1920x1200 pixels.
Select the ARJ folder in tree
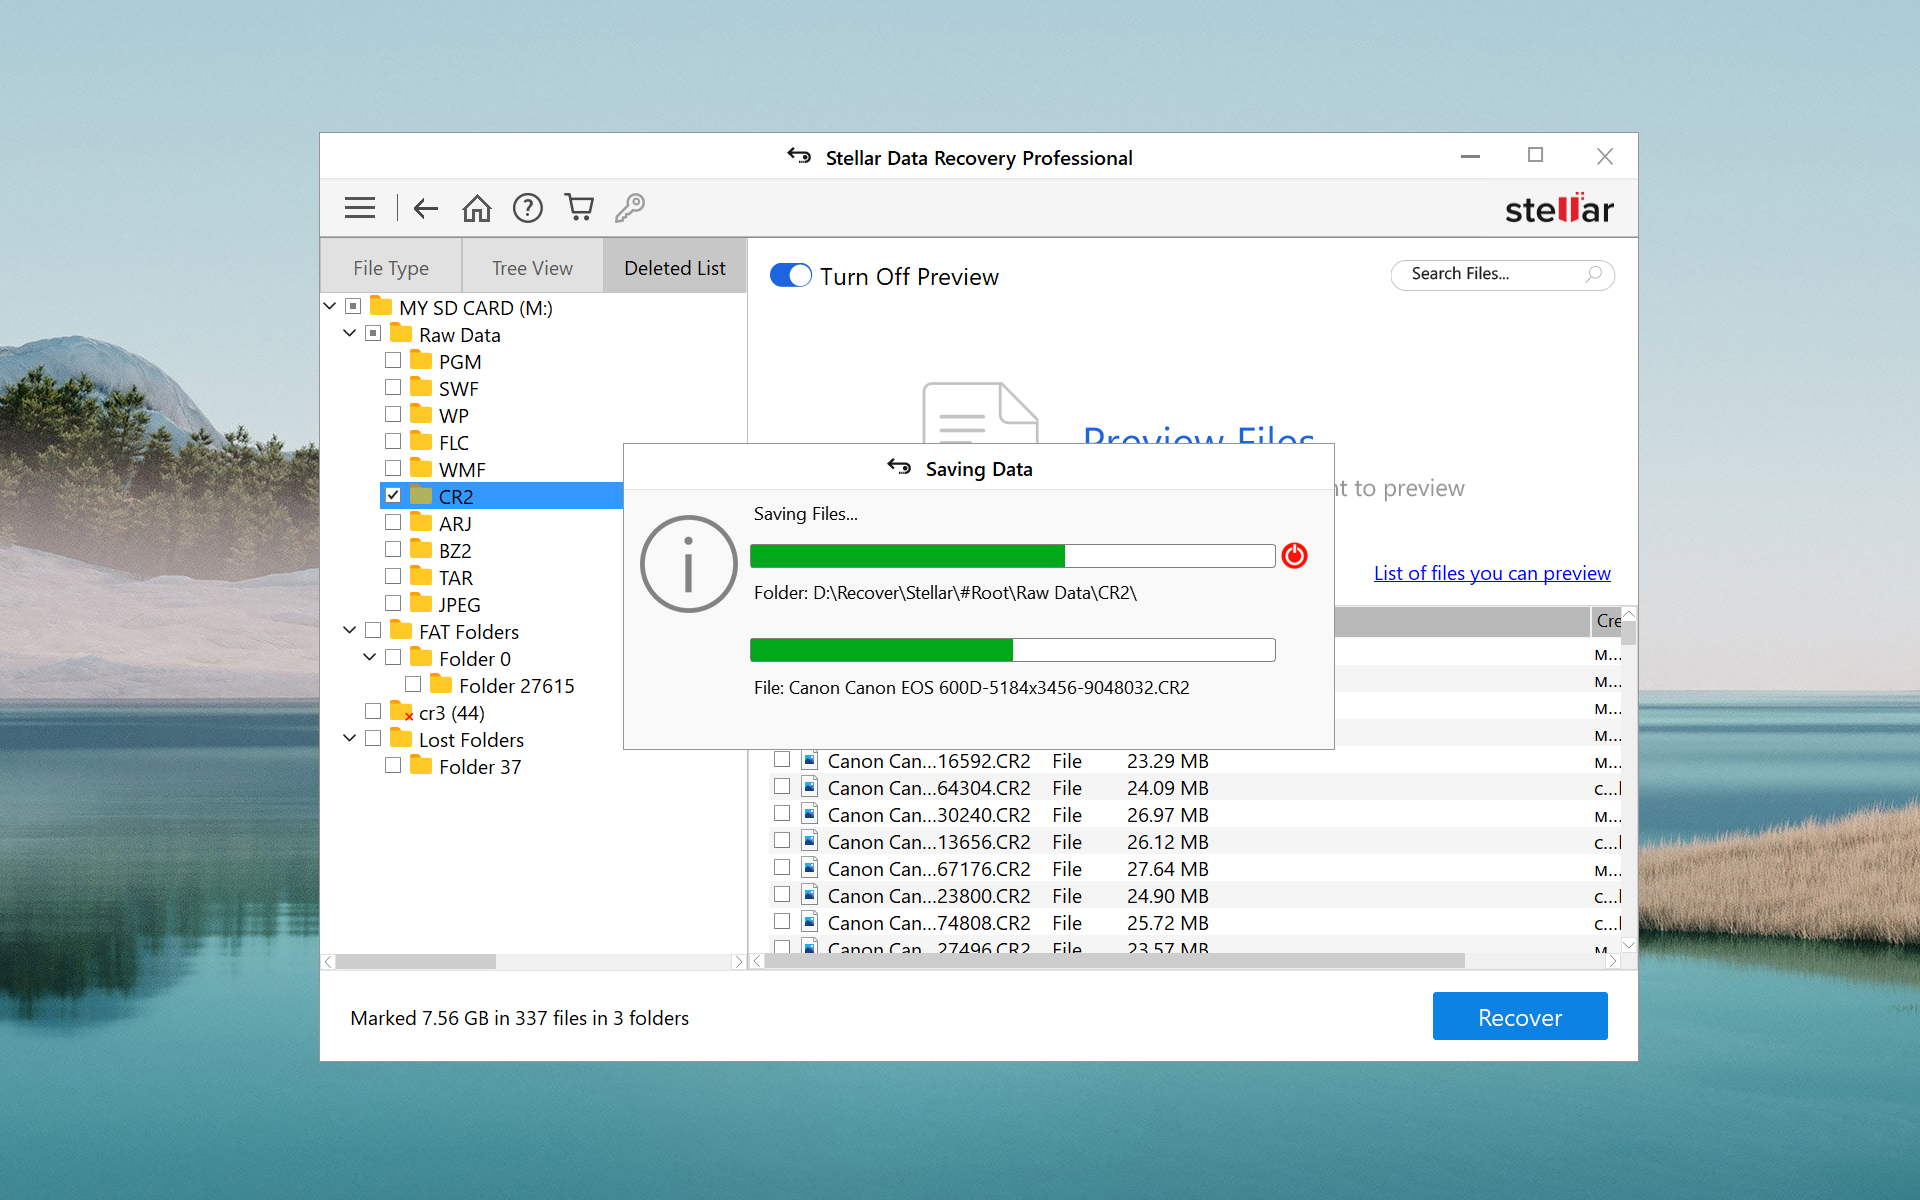click(455, 523)
